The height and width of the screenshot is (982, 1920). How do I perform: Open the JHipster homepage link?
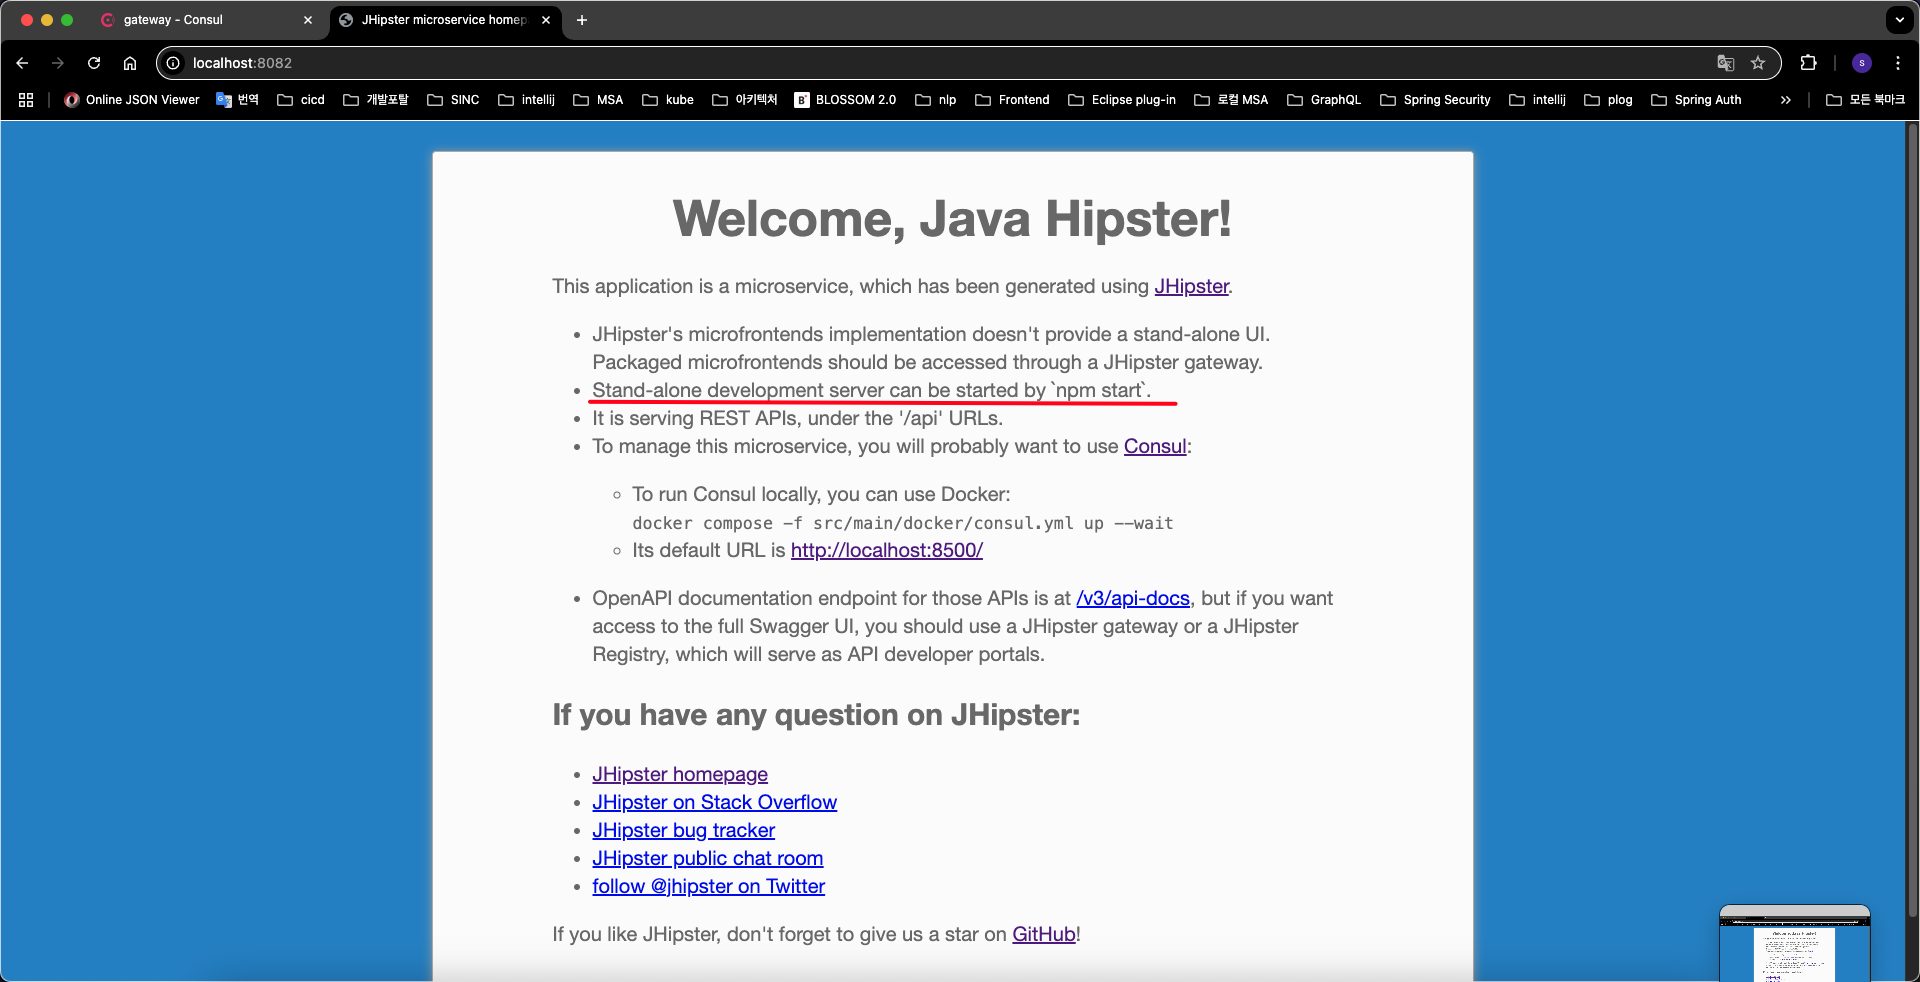click(680, 774)
